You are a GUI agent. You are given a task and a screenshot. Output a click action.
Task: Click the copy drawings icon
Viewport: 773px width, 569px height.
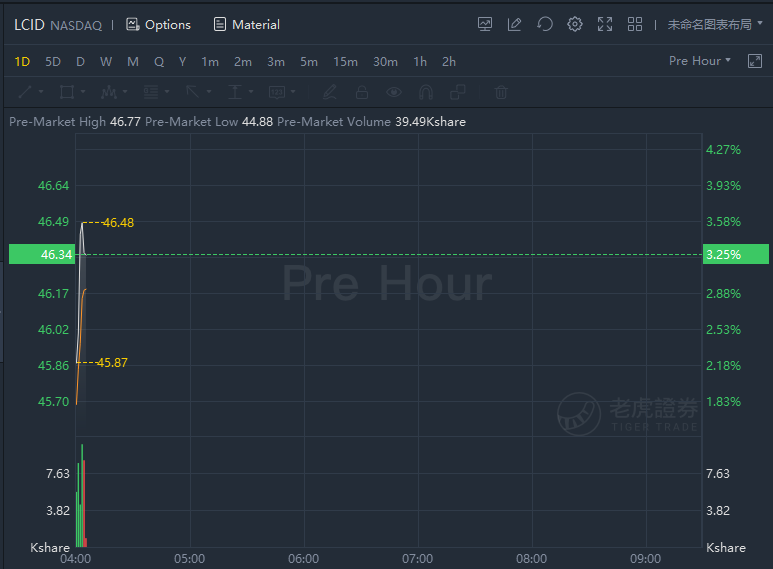click(458, 92)
